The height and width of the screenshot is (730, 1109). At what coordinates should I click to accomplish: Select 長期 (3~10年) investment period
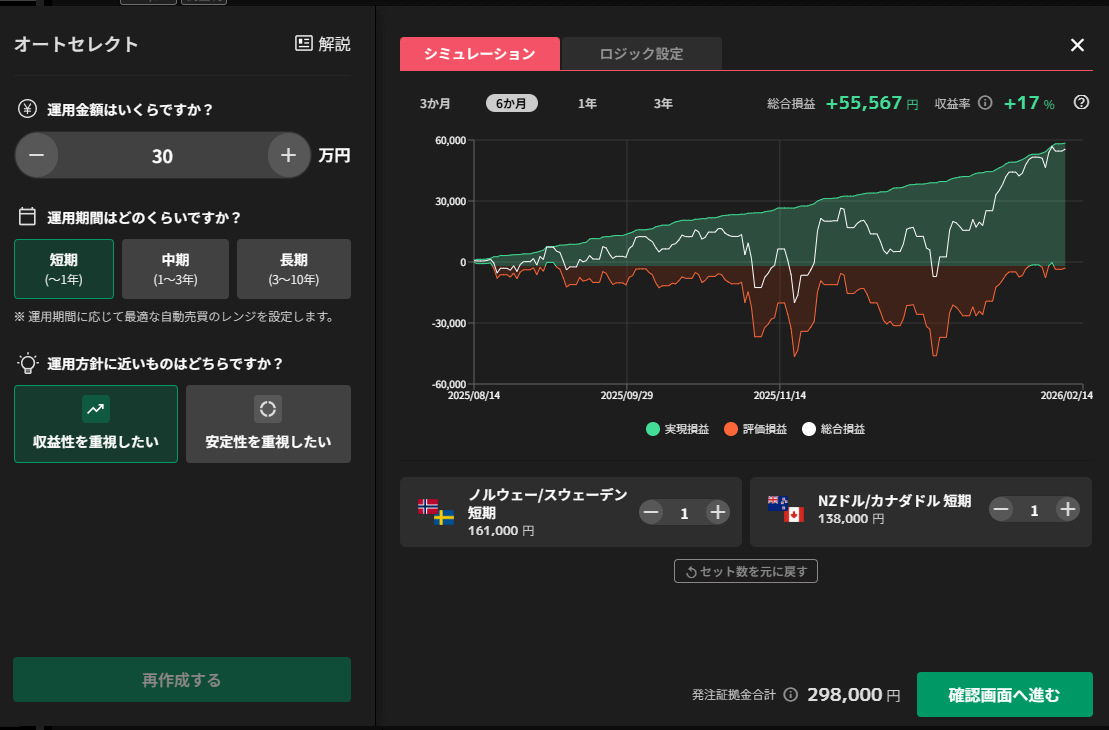click(x=294, y=269)
